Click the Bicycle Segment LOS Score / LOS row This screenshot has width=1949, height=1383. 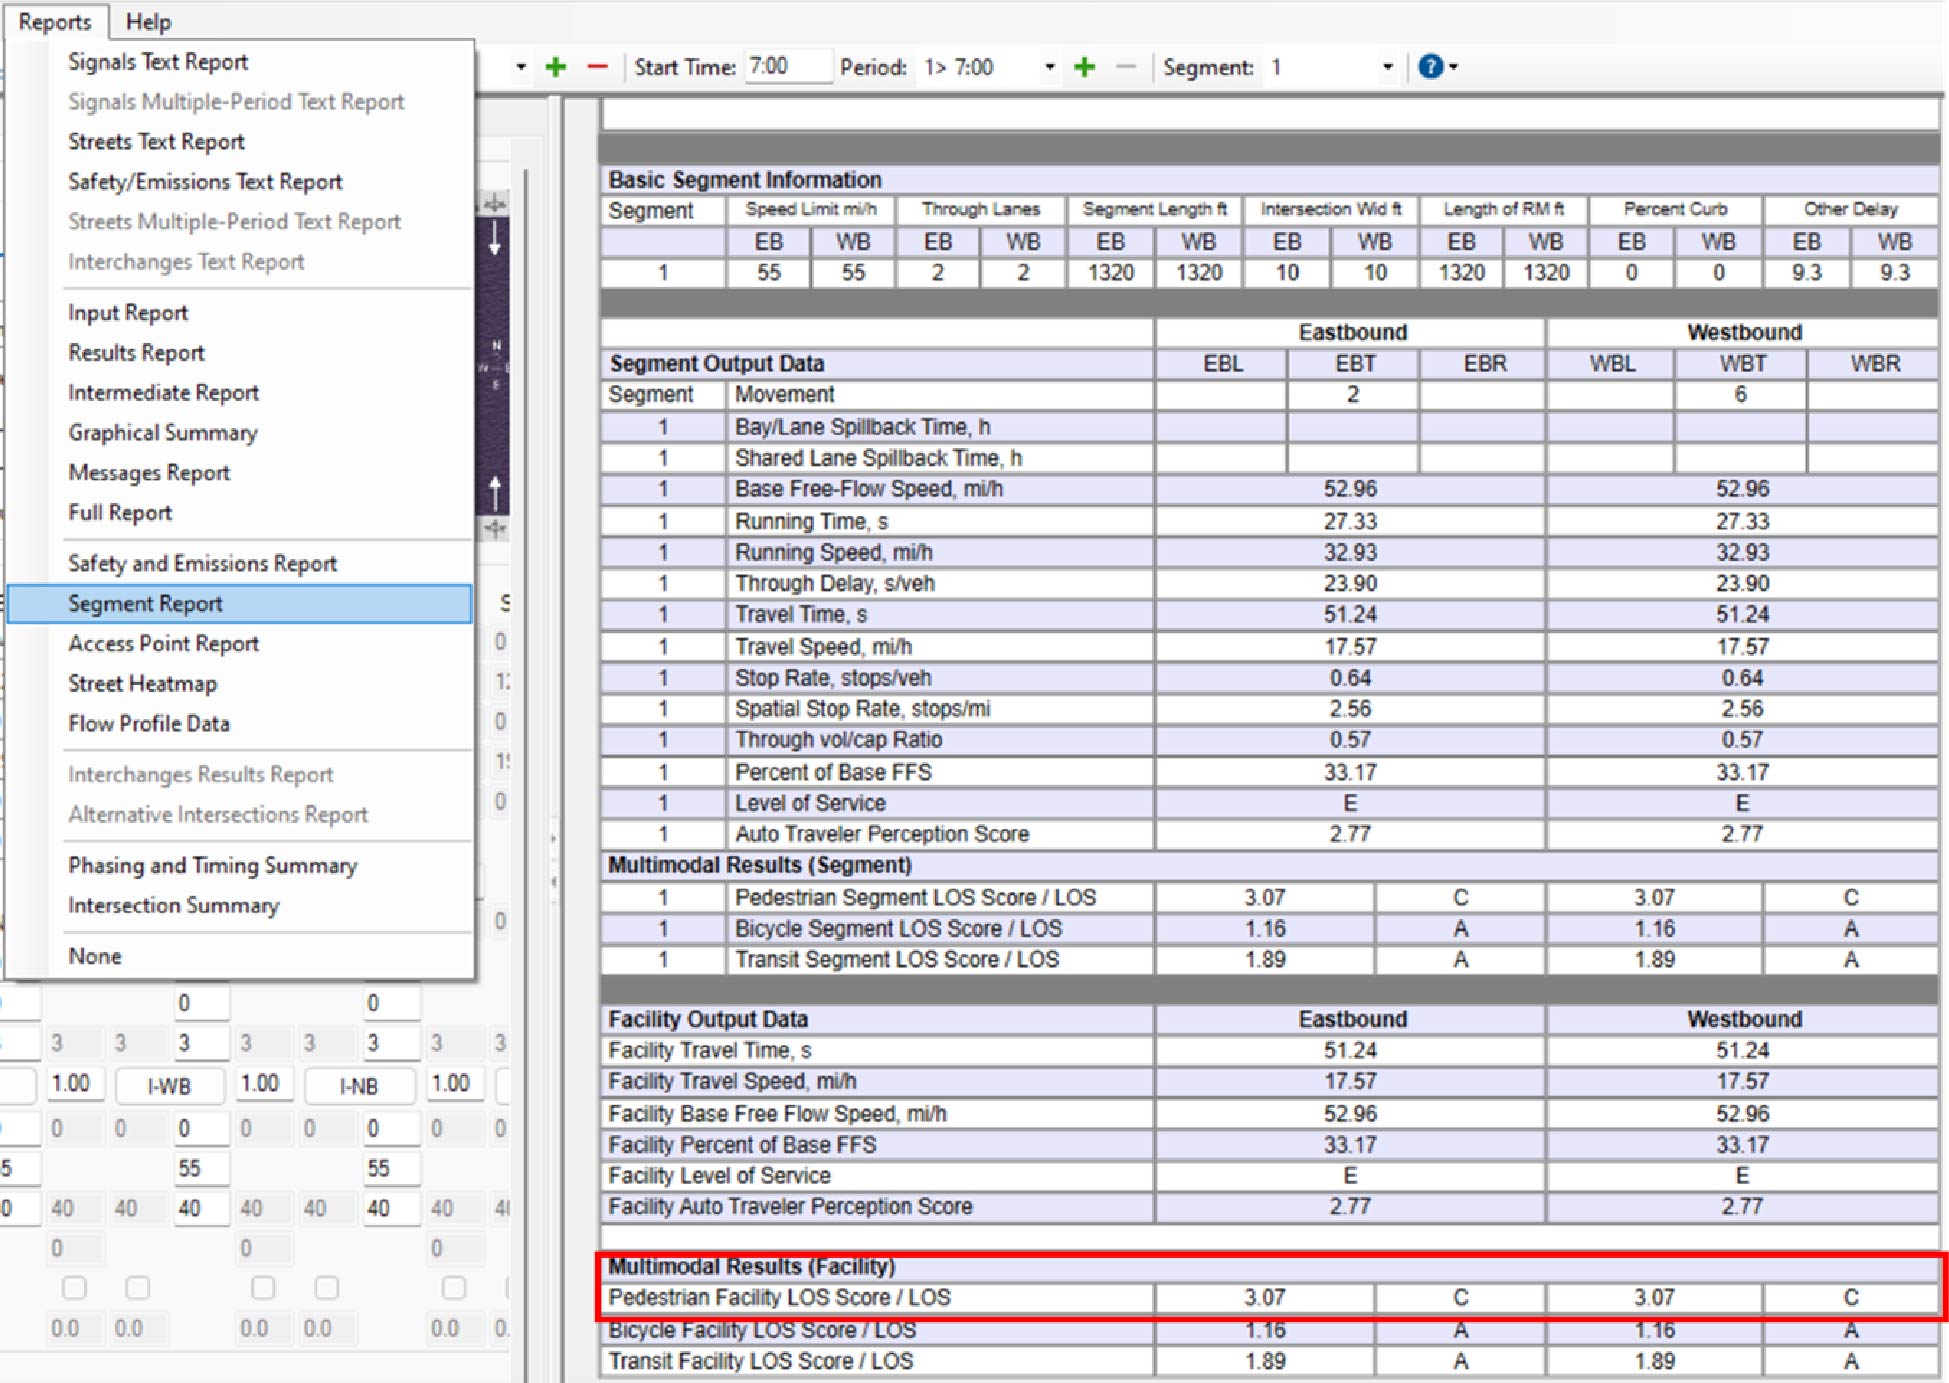tap(1268, 929)
